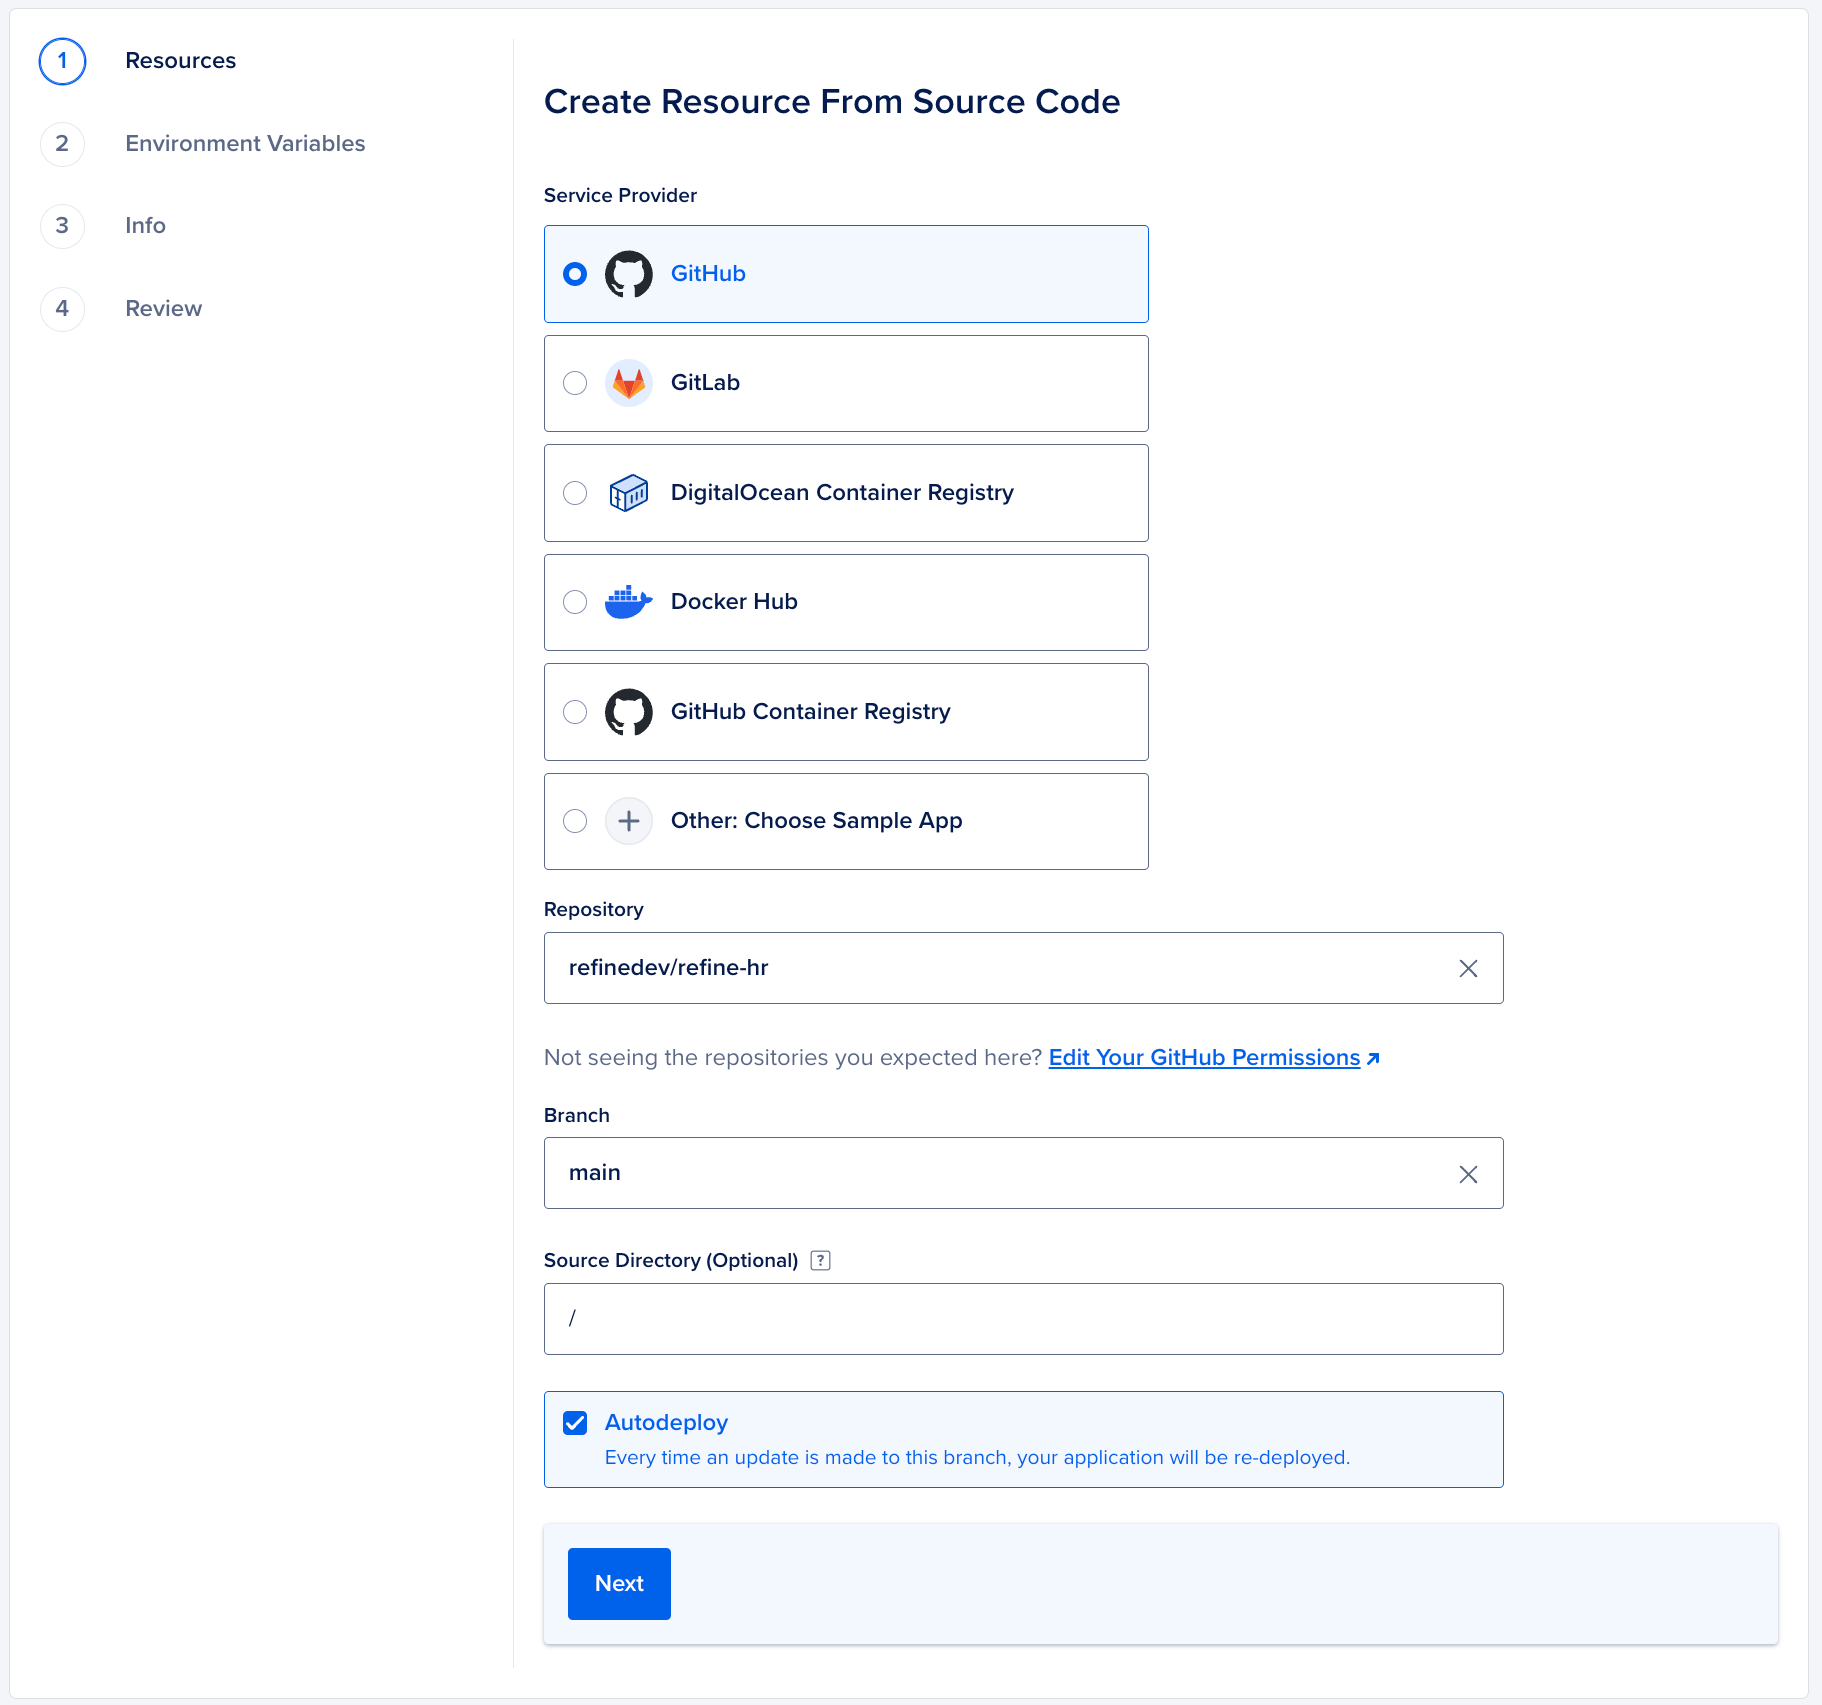This screenshot has width=1822, height=1705.
Task: Uncheck the Autodeploy checkbox
Action: click(575, 1423)
